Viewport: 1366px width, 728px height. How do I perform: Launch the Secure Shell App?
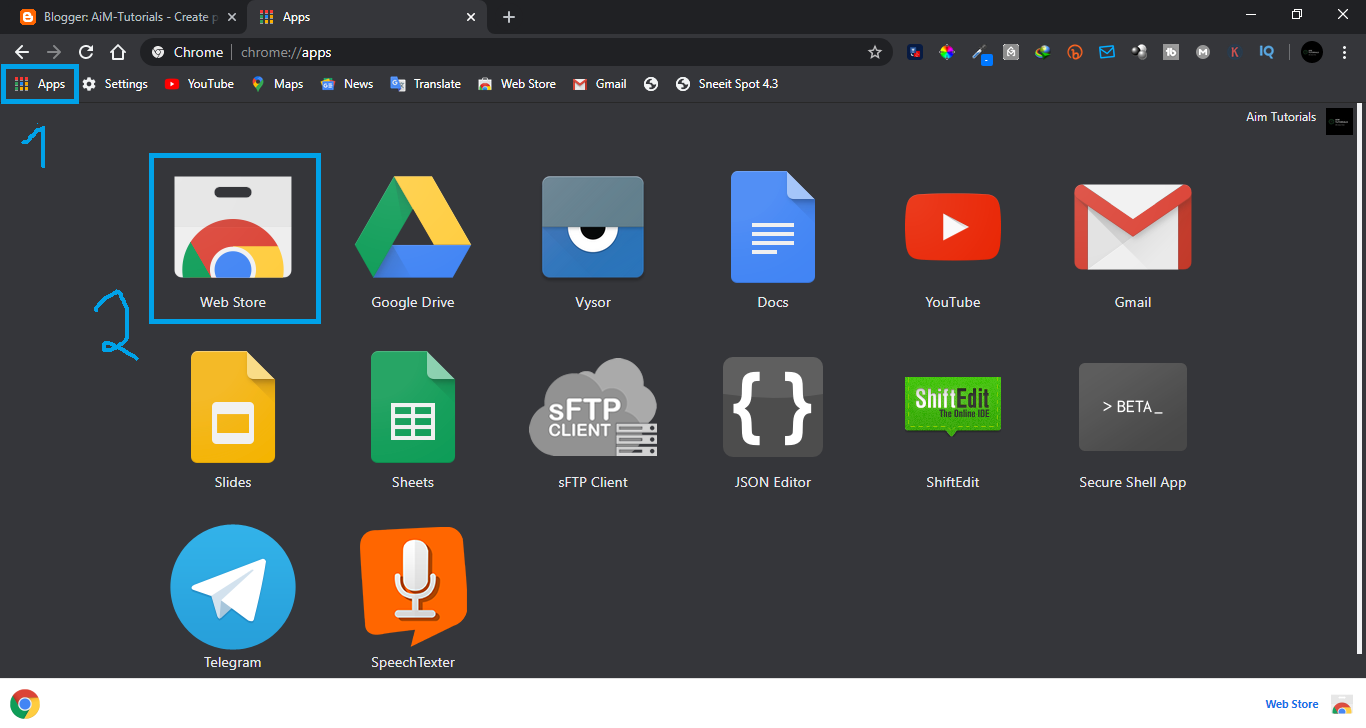pos(1133,407)
